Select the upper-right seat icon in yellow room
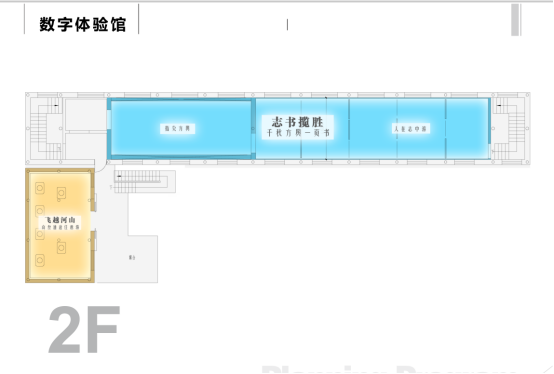Screen dimensions: 554x374 pos(61,193)
